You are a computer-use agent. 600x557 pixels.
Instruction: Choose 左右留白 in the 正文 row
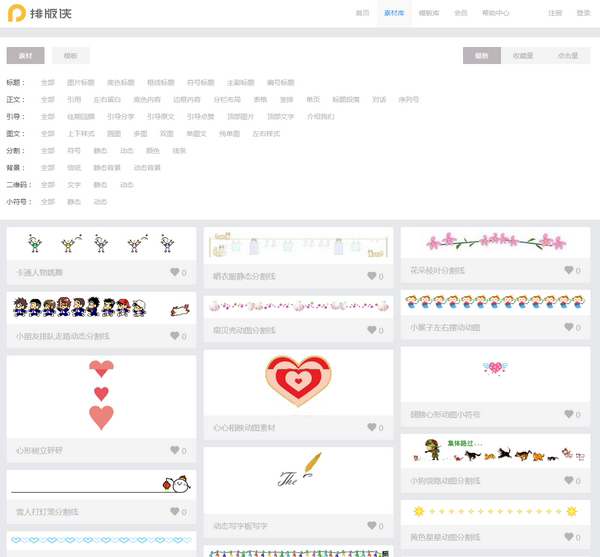[x=107, y=99]
